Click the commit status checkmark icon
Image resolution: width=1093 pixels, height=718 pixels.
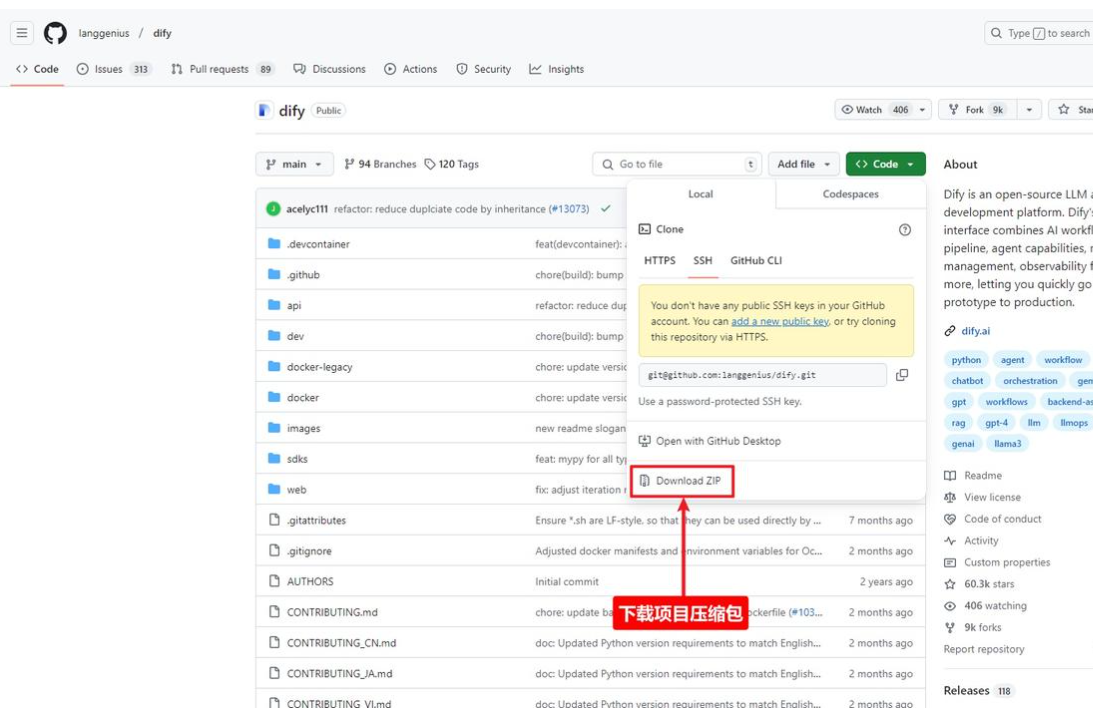pos(605,209)
